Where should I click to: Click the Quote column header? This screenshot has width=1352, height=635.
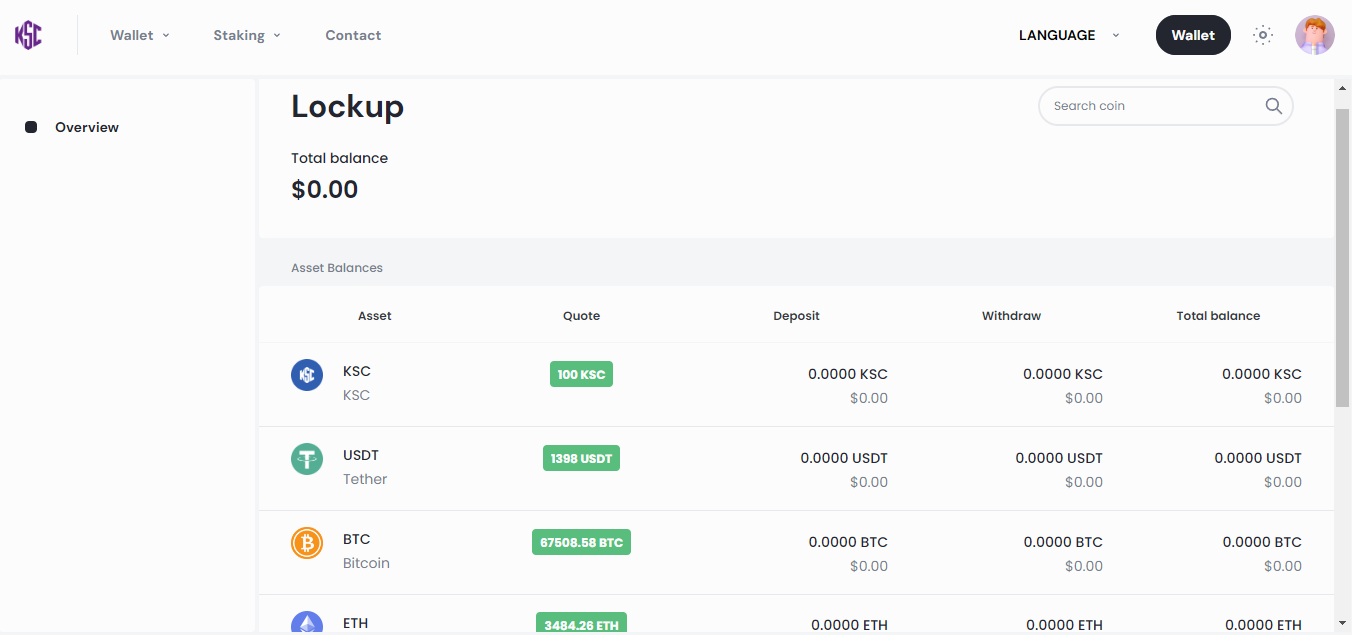581,316
